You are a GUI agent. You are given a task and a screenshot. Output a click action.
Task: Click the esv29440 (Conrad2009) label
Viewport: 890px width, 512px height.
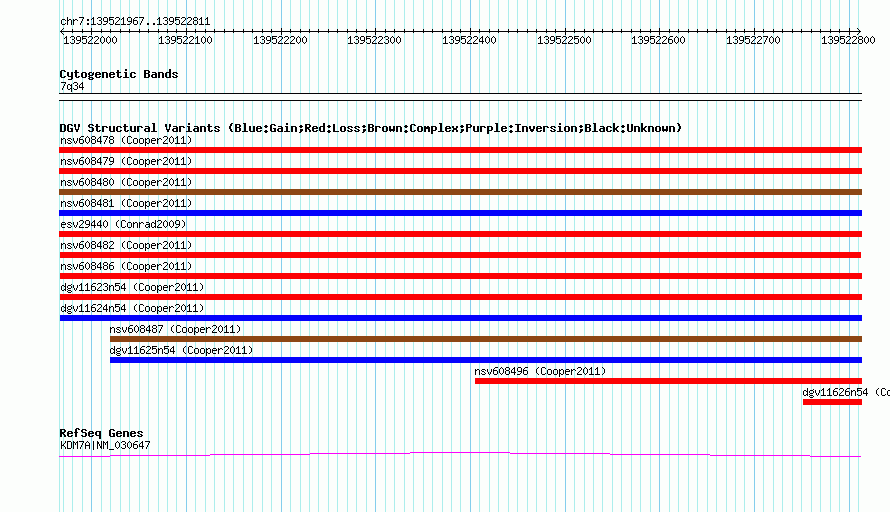(123, 224)
